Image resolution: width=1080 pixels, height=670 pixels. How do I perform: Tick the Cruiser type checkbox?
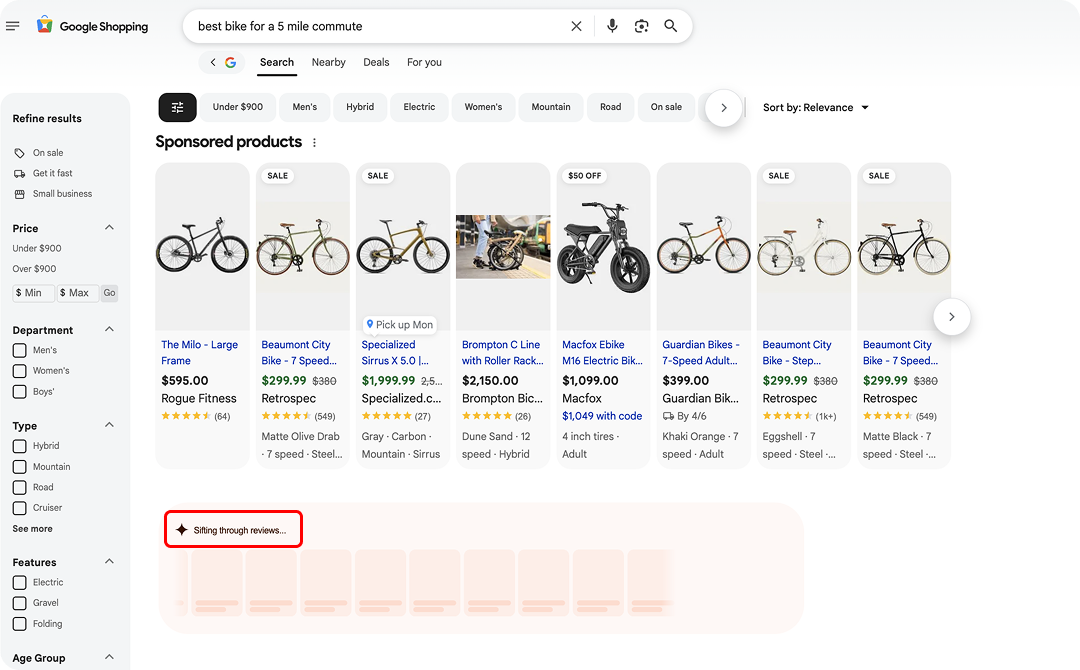coord(20,508)
